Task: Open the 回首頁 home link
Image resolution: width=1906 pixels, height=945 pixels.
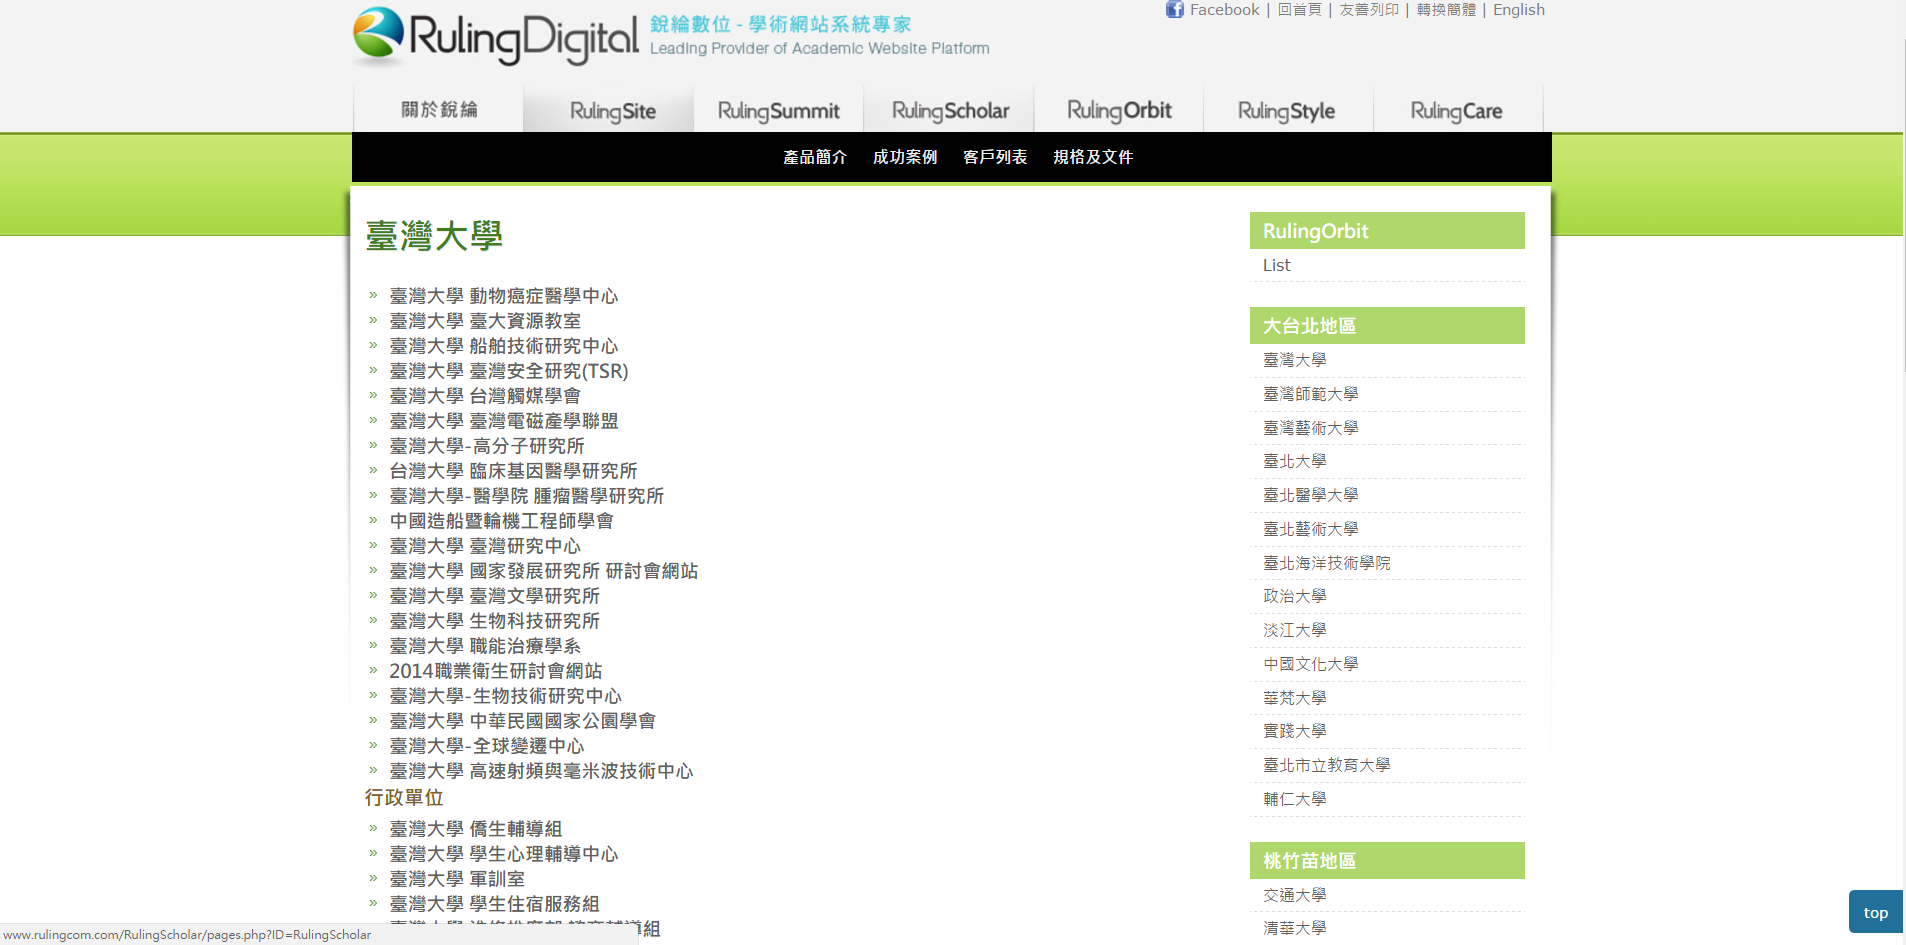Action: pos(1299,10)
